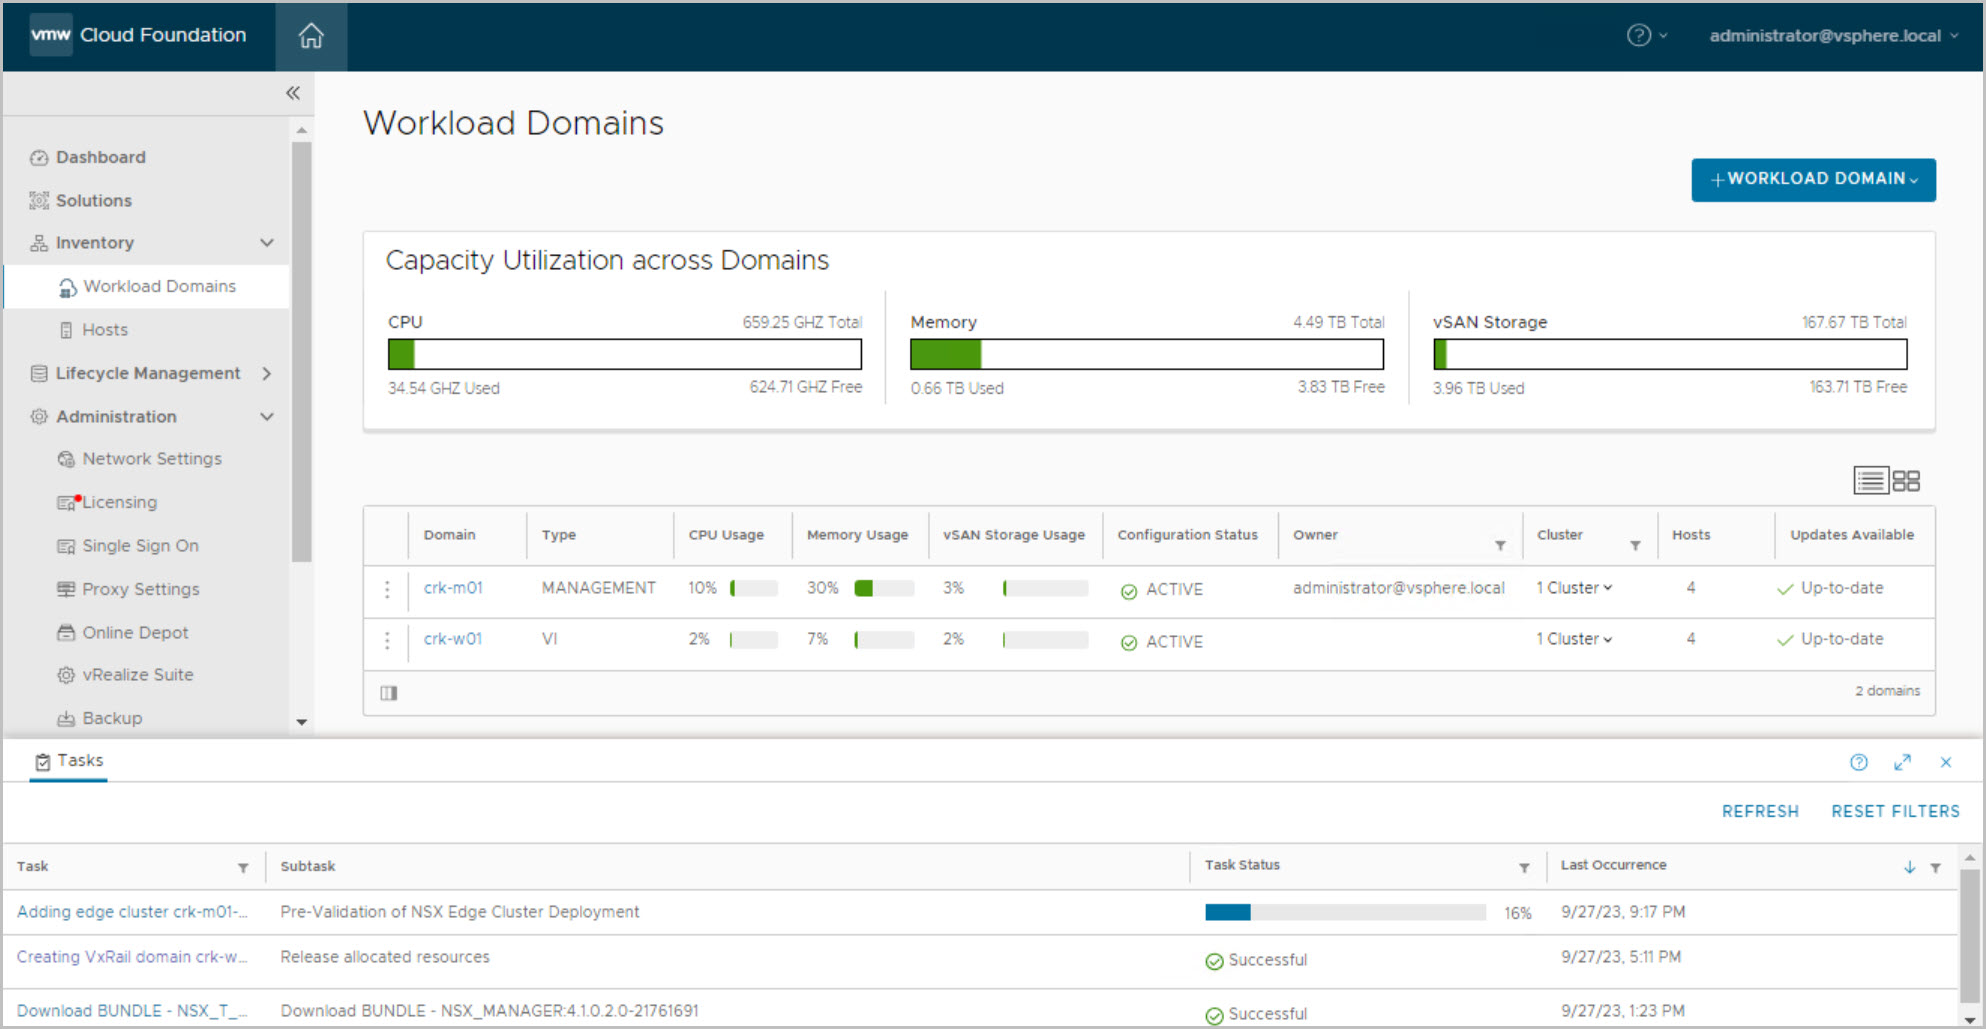Open the column chooser icon below table
This screenshot has height=1029, width=1986.
tap(389, 693)
